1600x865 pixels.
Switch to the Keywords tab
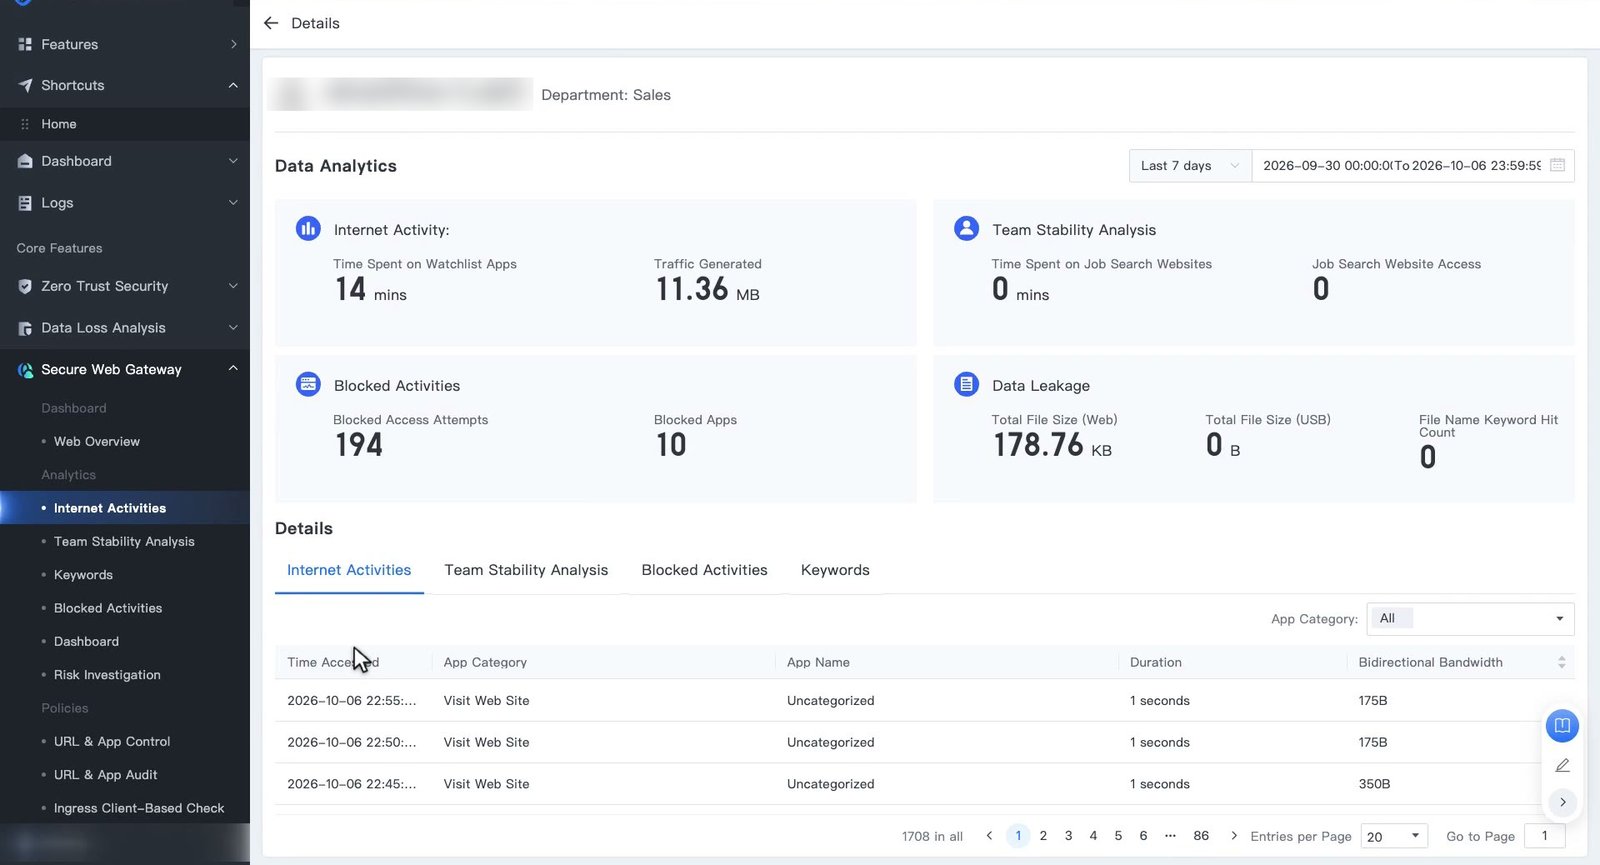pos(835,570)
